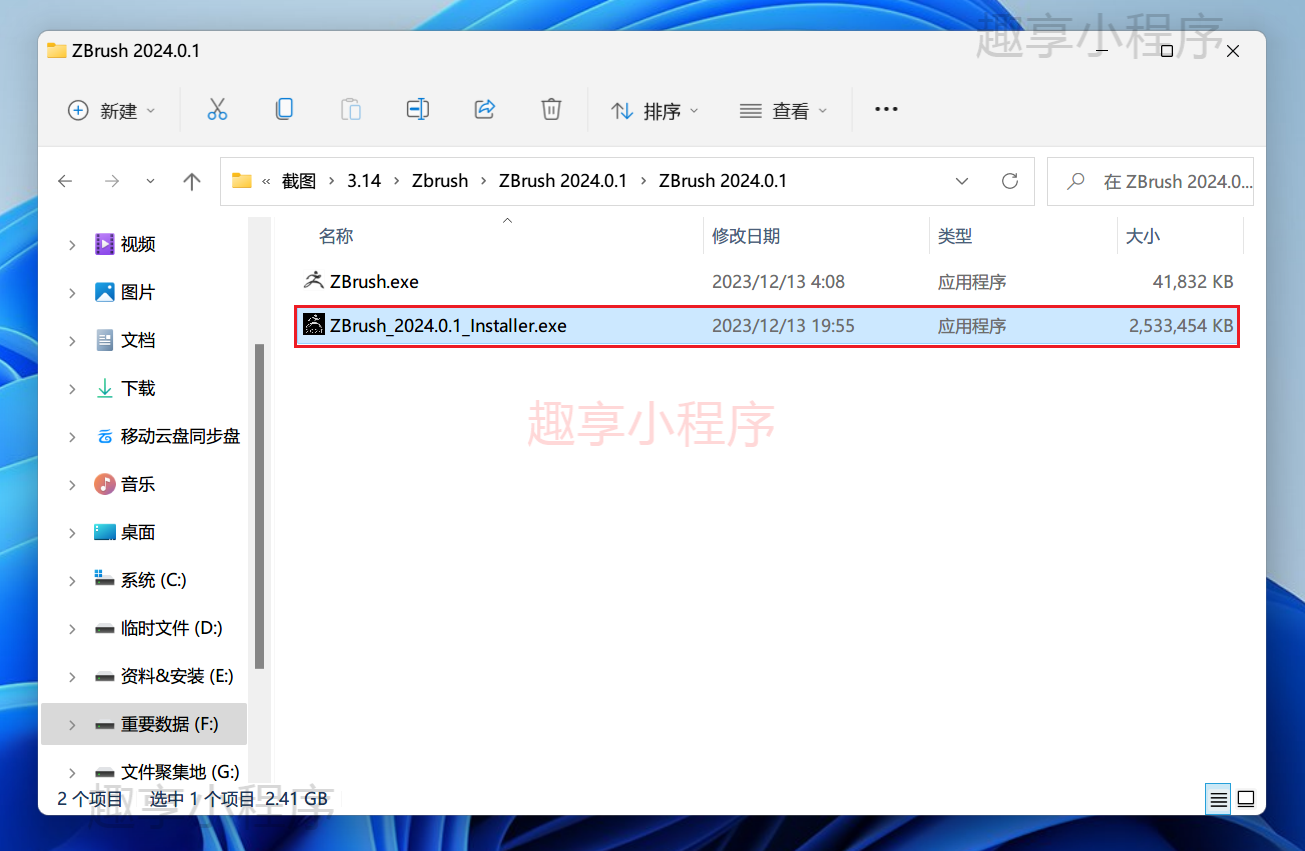Open address bar history dropdown
This screenshot has height=851, width=1305.
click(x=962, y=181)
